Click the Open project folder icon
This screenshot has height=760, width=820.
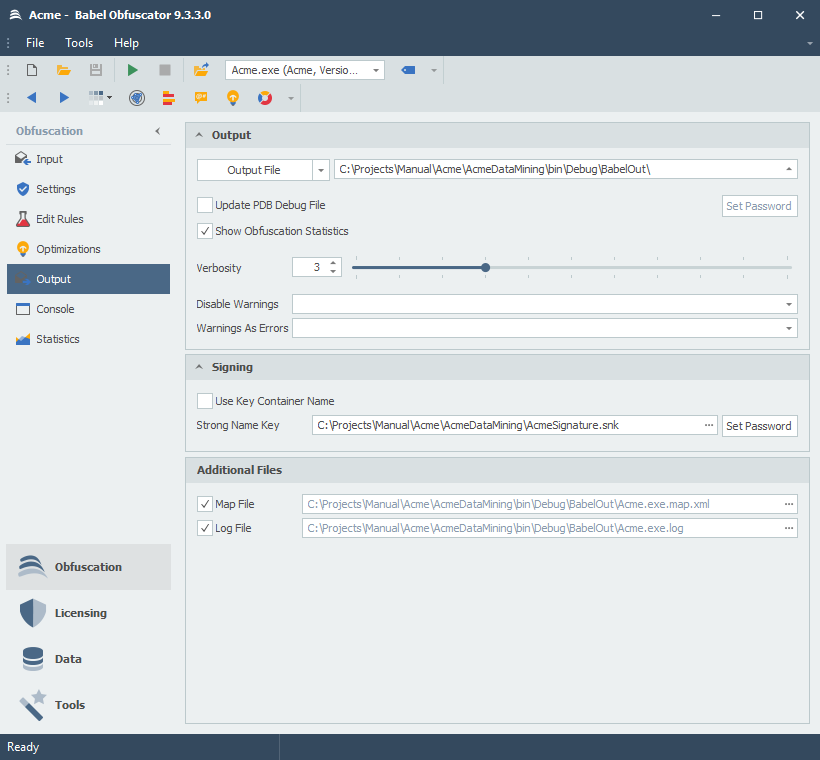64,70
